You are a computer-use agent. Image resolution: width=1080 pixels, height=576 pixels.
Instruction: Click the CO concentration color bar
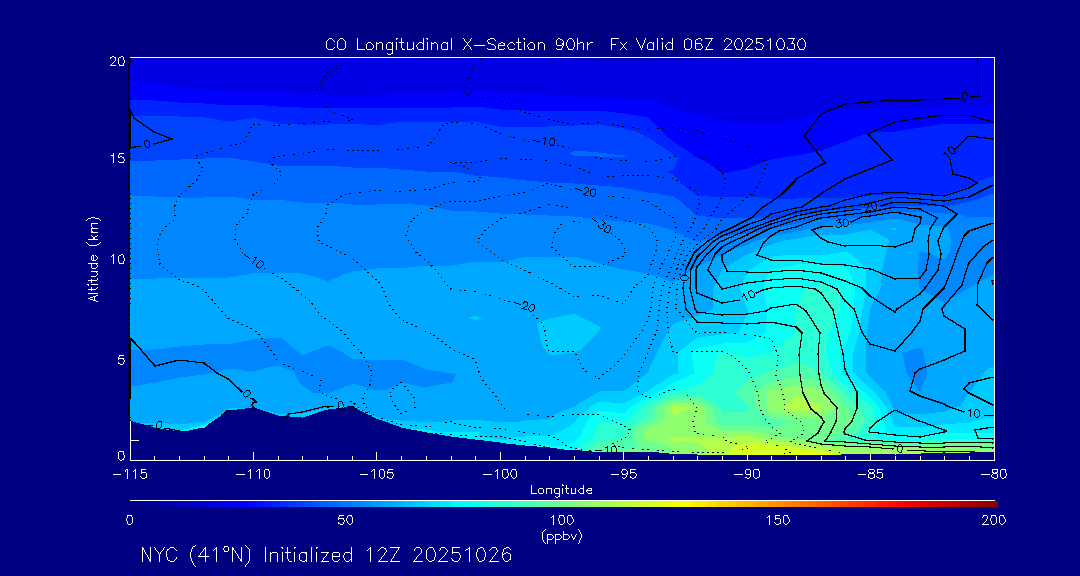(563, 503)
